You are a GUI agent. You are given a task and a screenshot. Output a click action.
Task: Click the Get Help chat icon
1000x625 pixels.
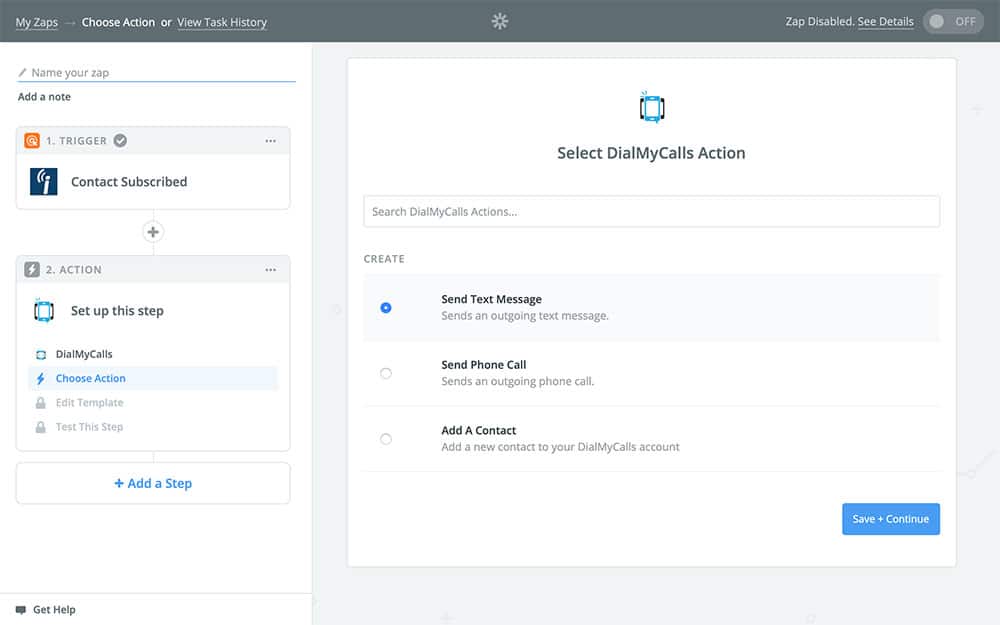point(21,609)
